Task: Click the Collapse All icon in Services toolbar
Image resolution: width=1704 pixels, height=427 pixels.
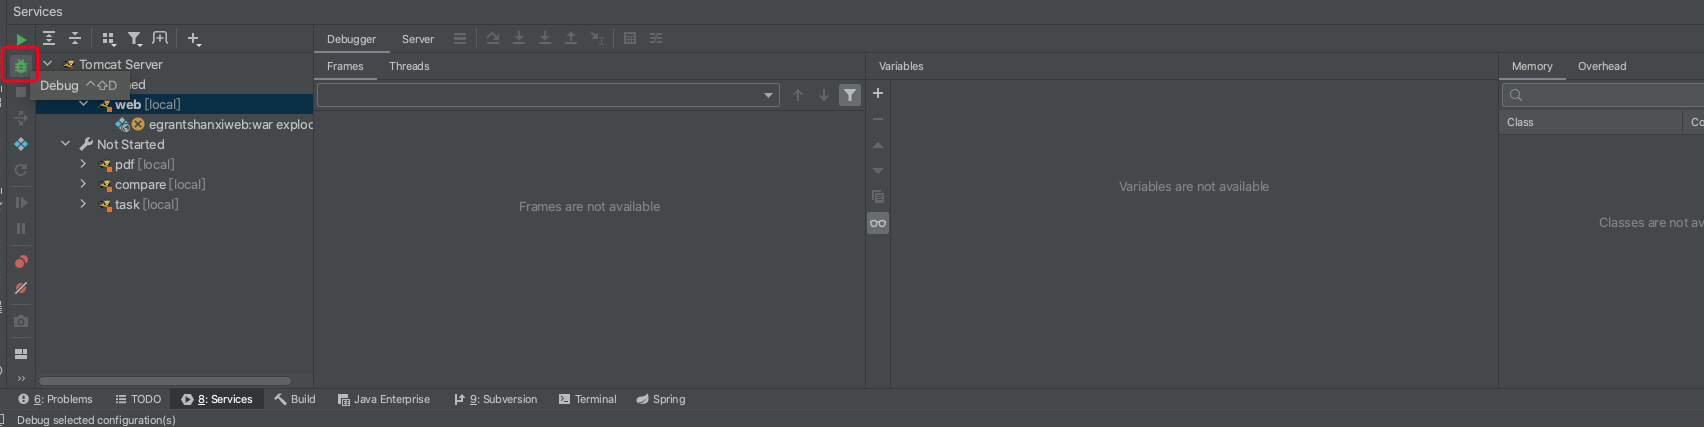Action: 75,38
